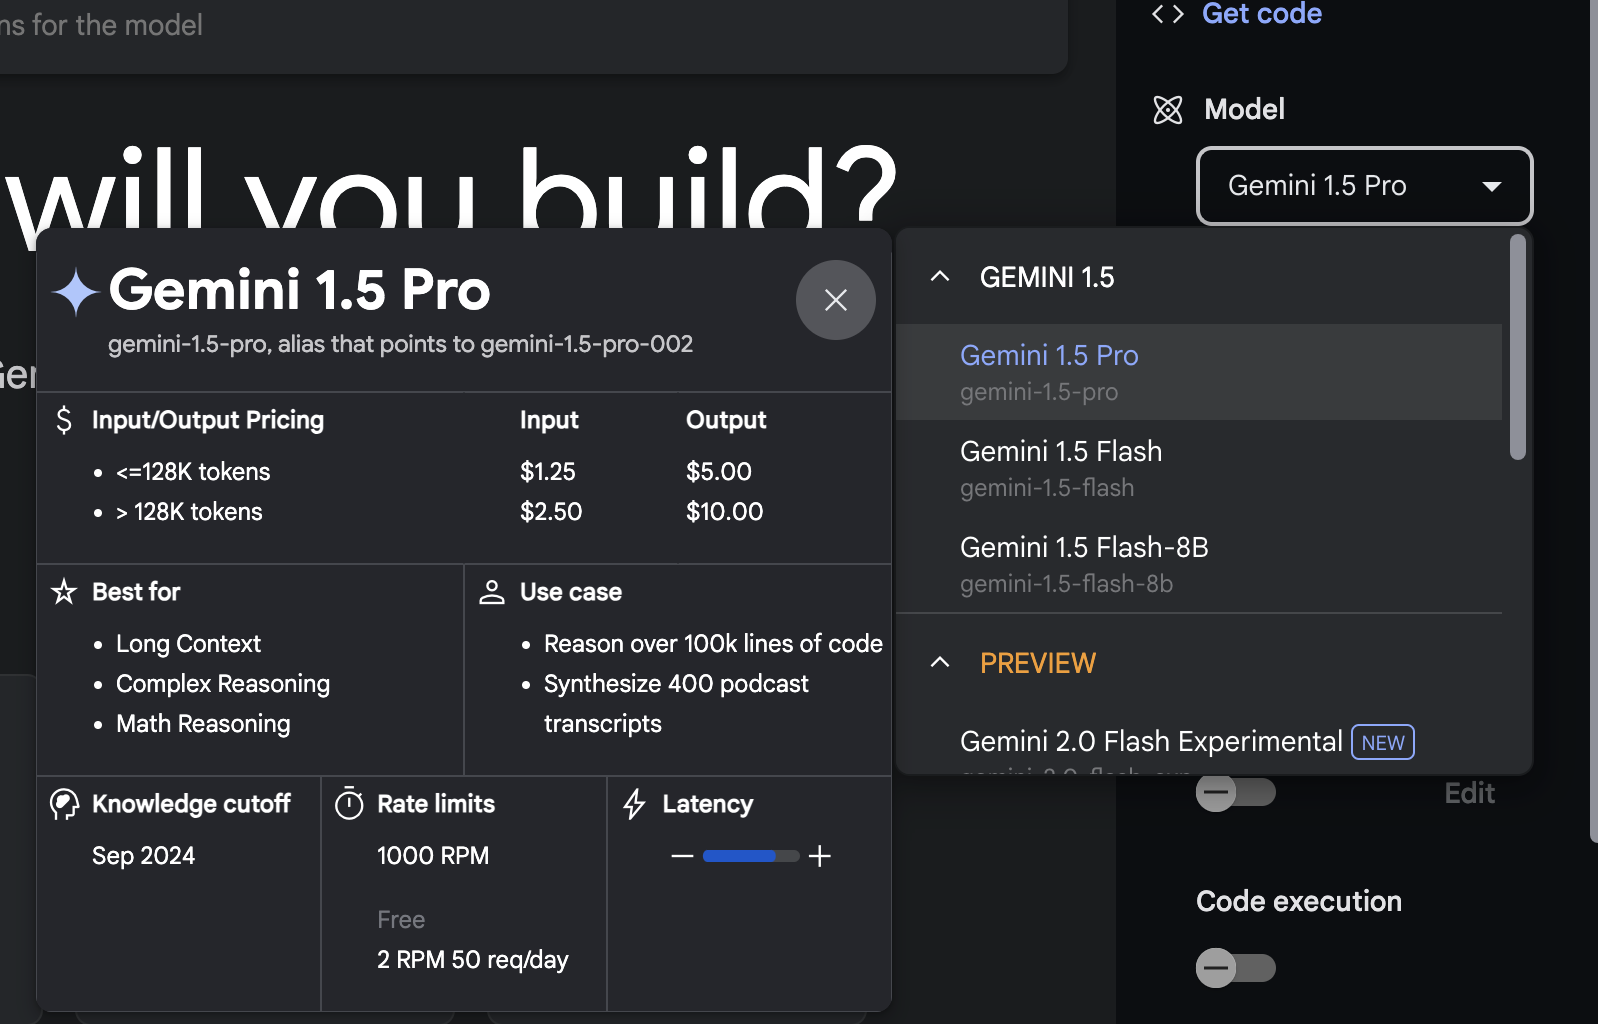Image resolution: width=1598 pixels, height=1024 pixels.
Task: Click the 1000 RPM rate limit
Action: click(x=433, y=856)
